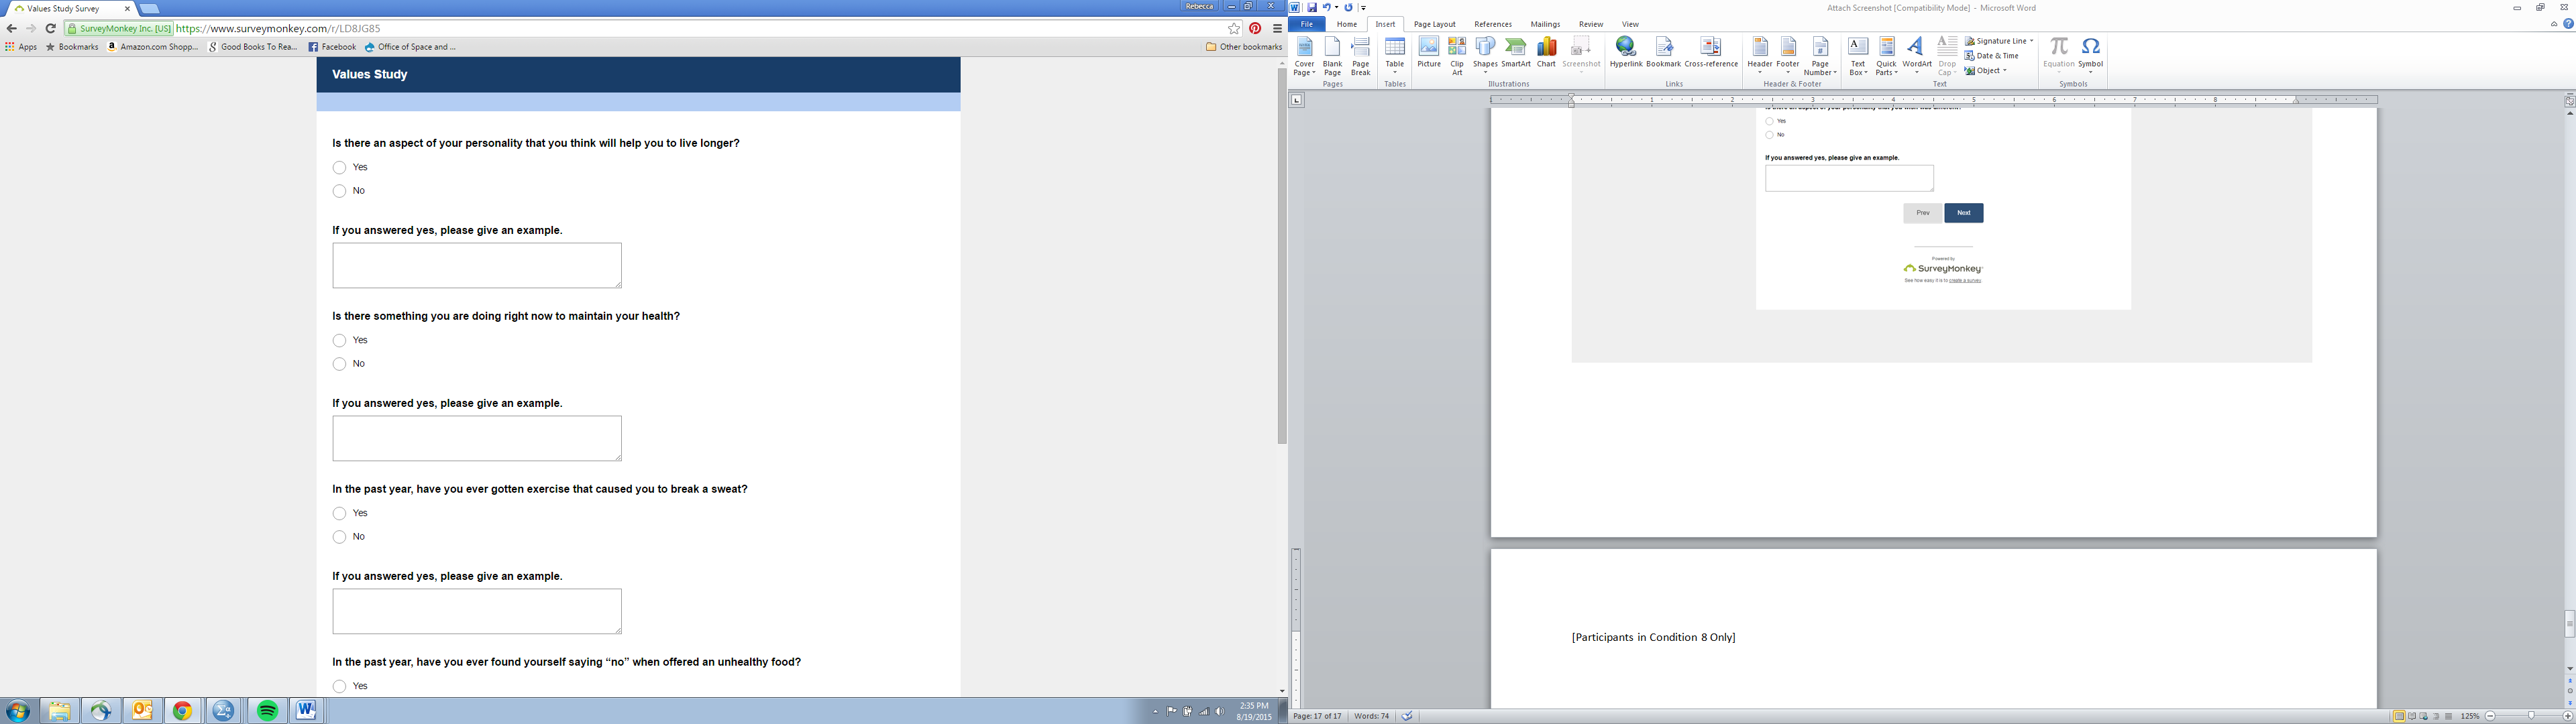Open the Other bookmarks folder
Screen dimensions: 2576x724
[x=1244, y=47]
